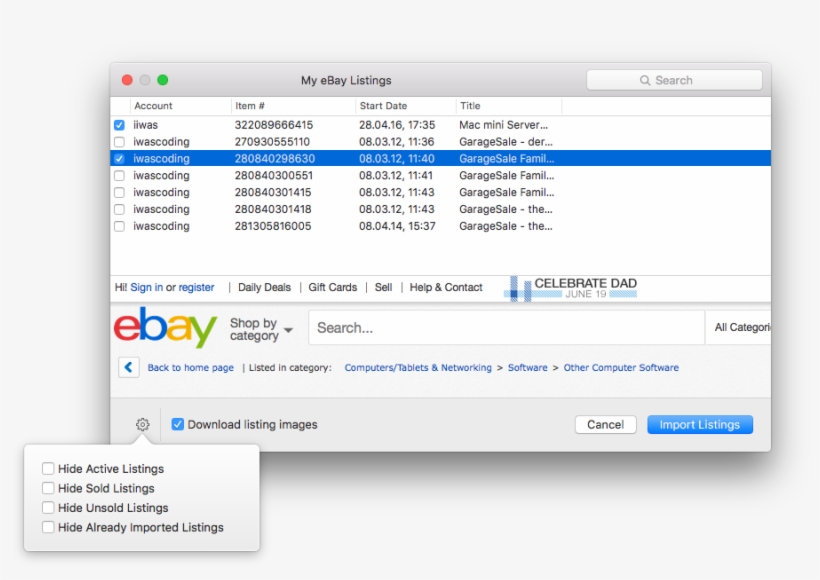Check Hide Sold Listings option
Screen dimensions: 820x580
[48, 489]
